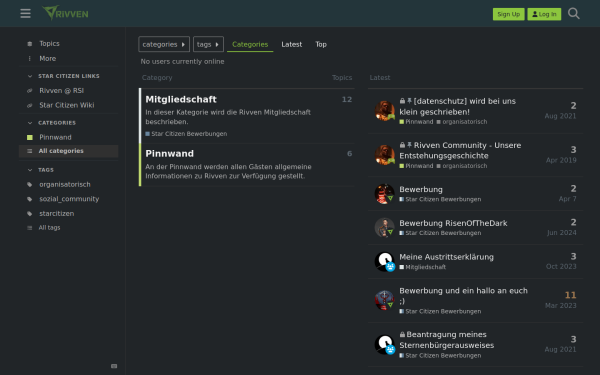
Task: Open topic '[datenschutz] wird bei uns klein geschrieben!'
Action: (458, 106)
